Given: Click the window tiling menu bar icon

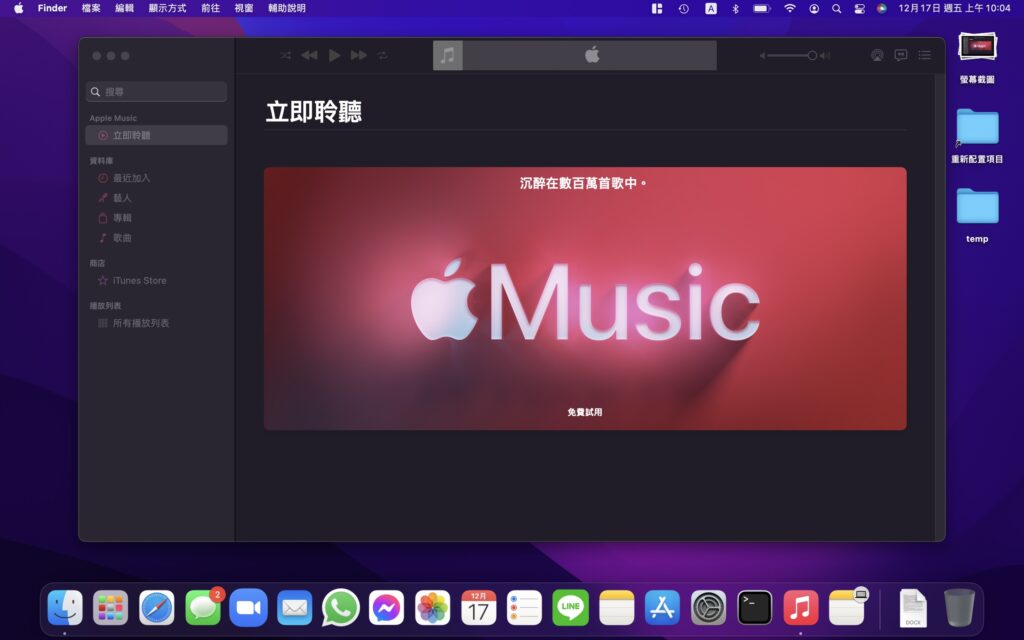Looking at the screenshot, I should 657,8.
